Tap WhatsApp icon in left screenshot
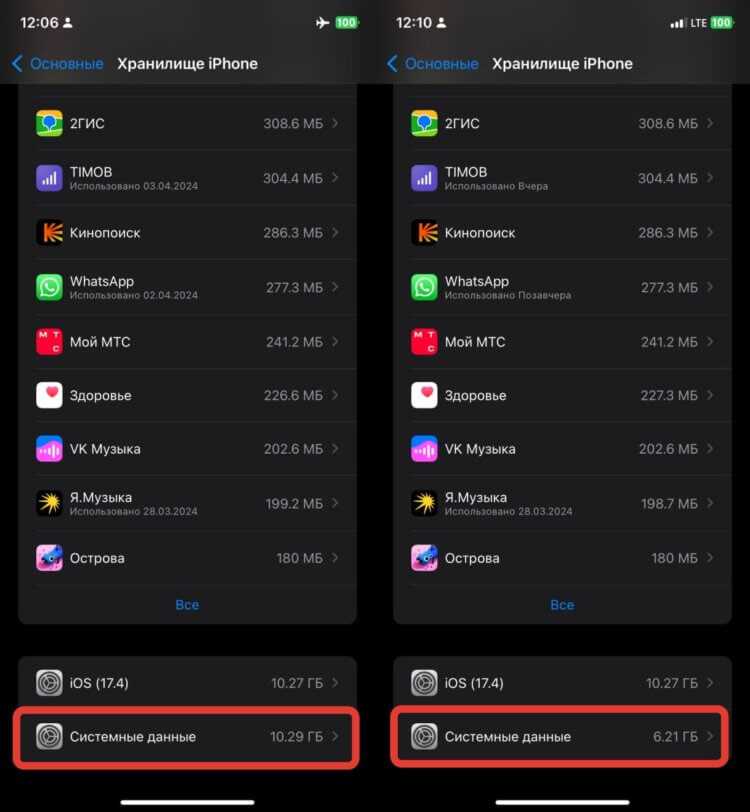The image size is (750, 812). click(49, 287)
